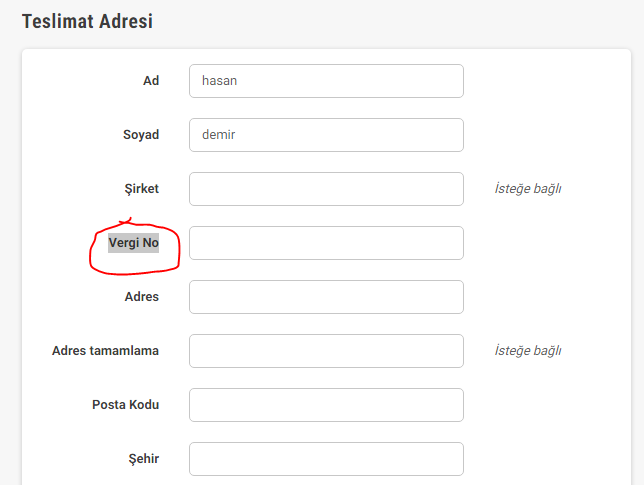Click the Posta Kodu label

[x=126, y=405]
